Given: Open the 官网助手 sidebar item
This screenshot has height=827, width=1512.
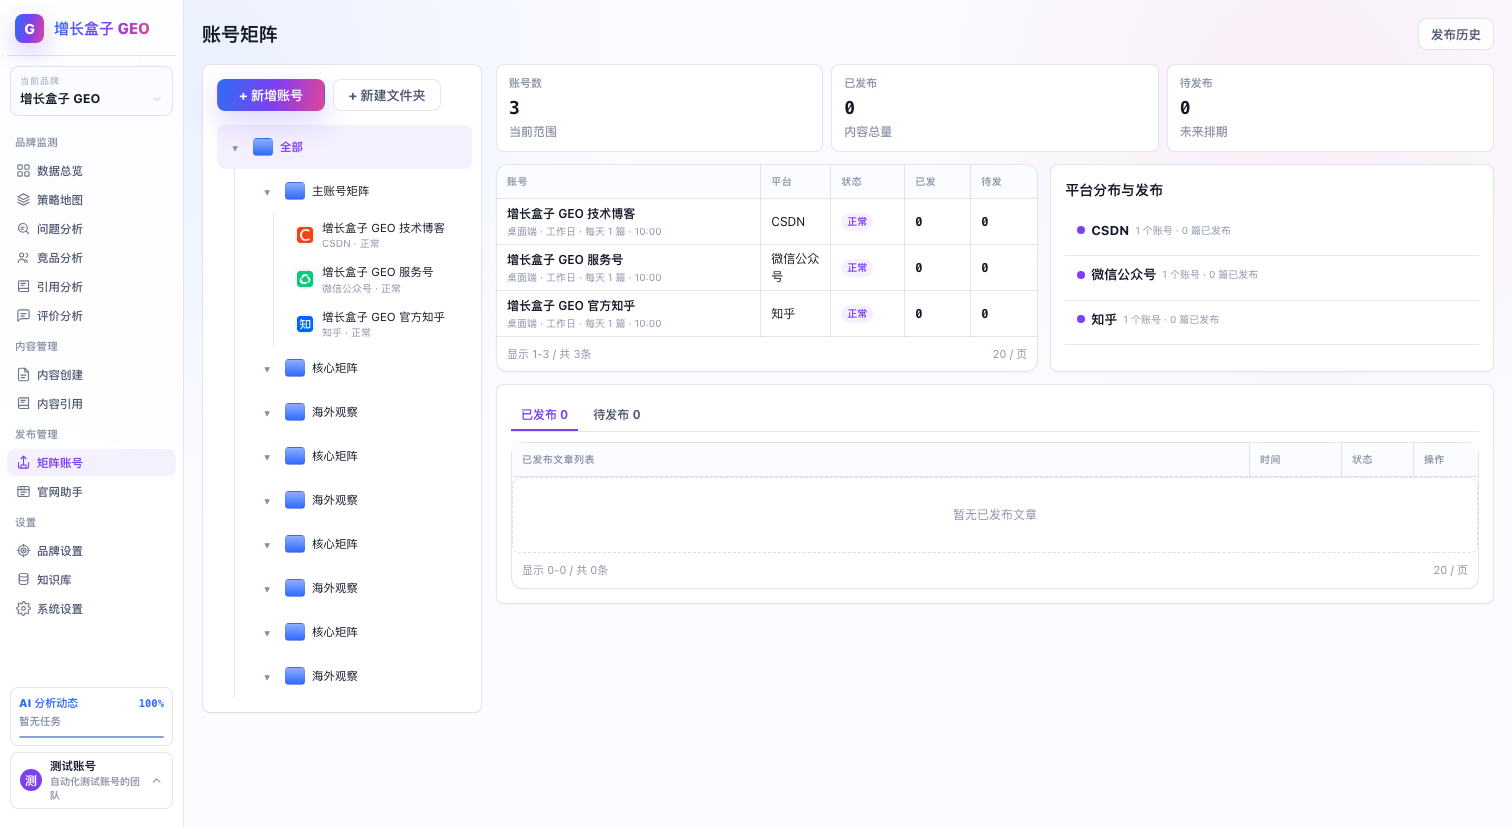Looking at the screenshot, I should tap(91, 492).
